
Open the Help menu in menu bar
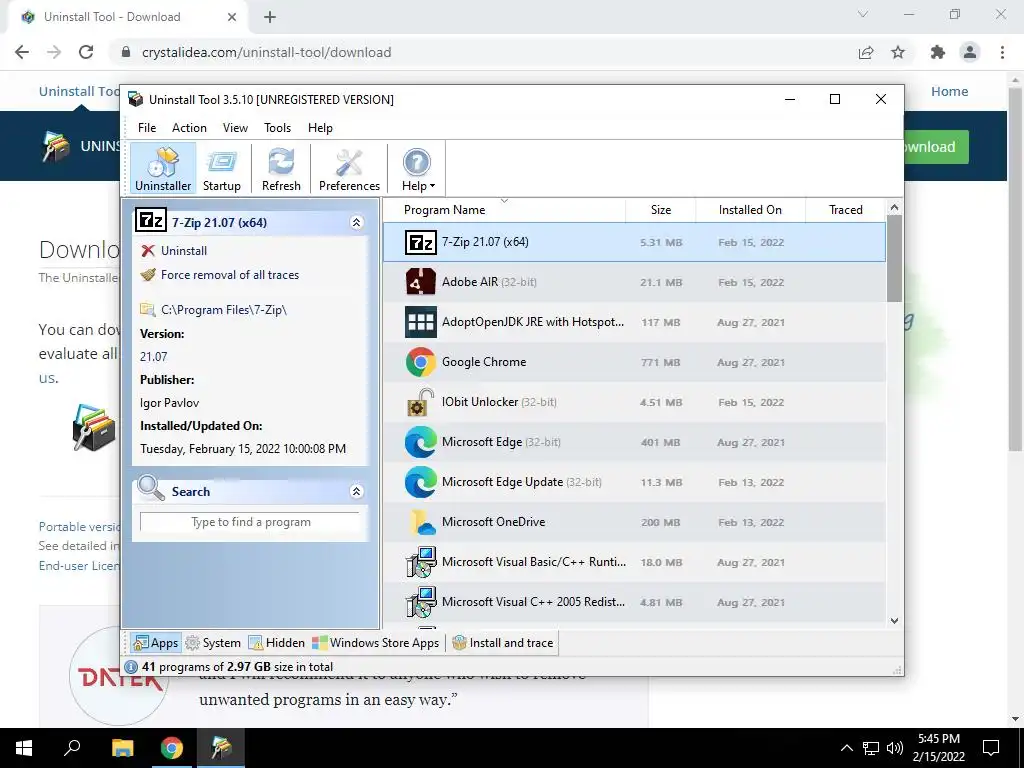[x=320, y=128]
